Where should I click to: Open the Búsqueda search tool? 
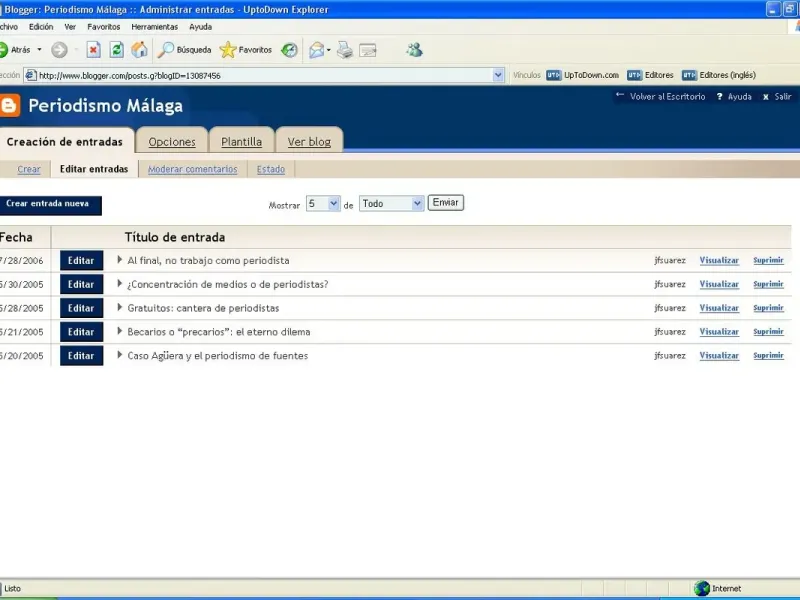point(185,50)
